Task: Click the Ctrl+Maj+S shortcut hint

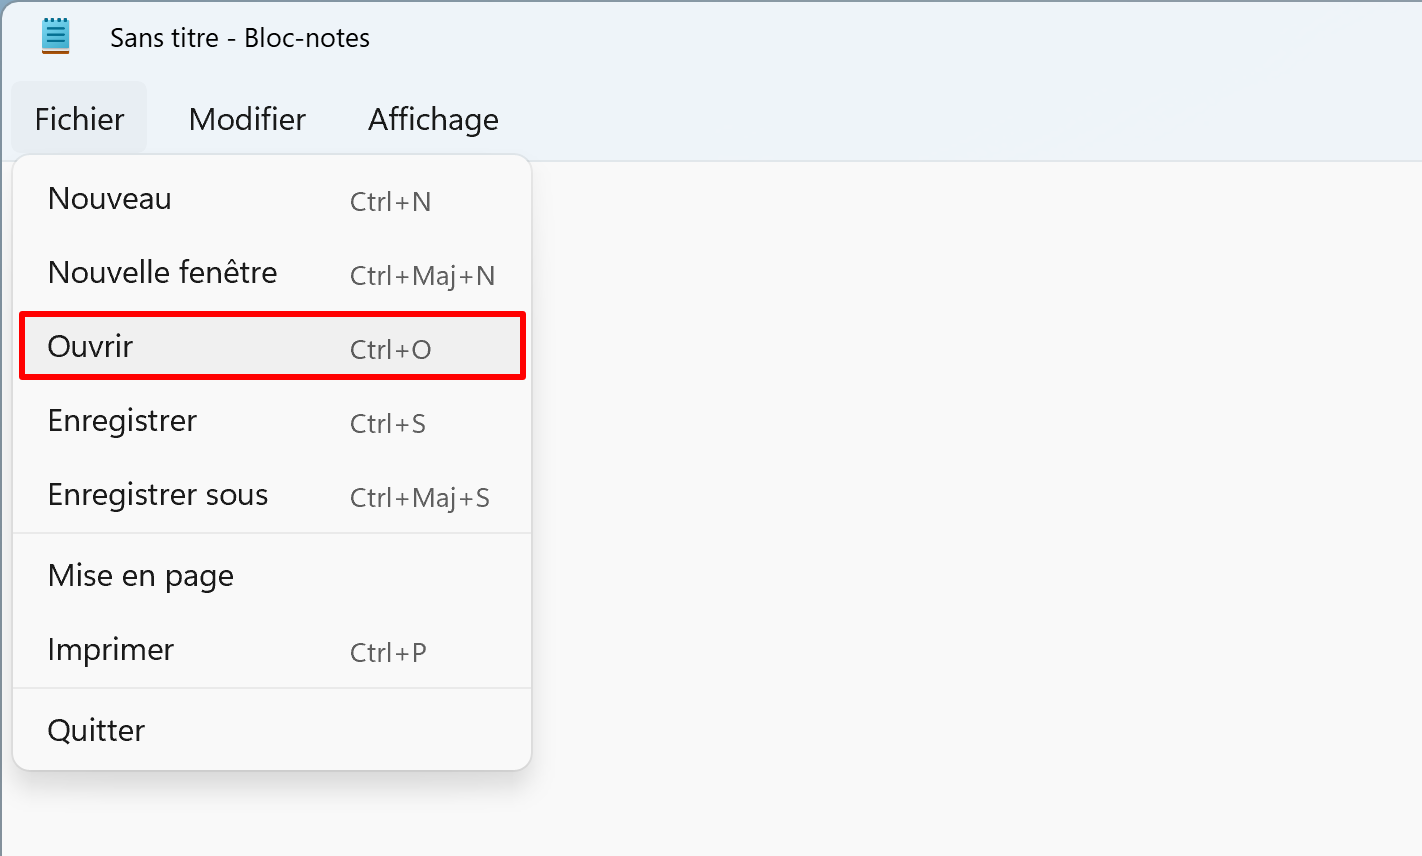Action: (420, 498)
